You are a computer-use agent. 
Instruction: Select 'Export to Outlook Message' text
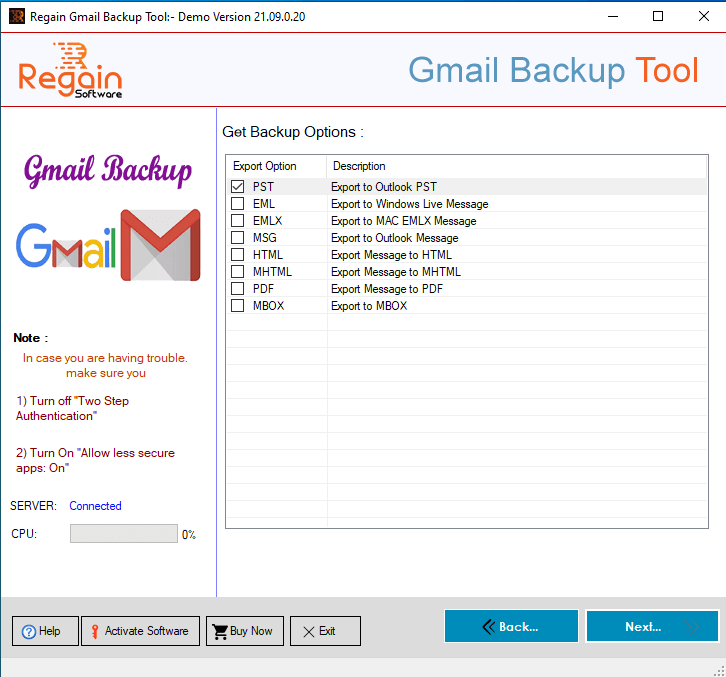[x=395, y=238]
